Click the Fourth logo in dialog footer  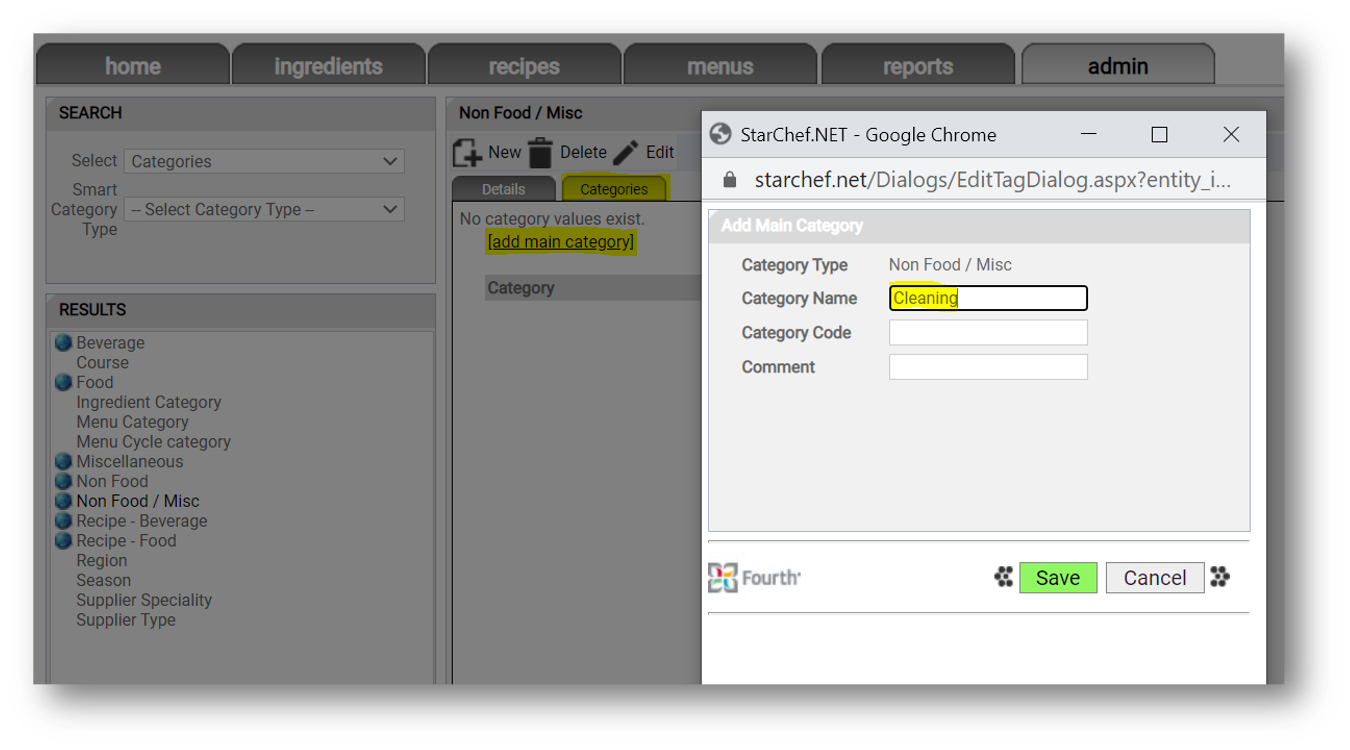click(x=754, y=578)
